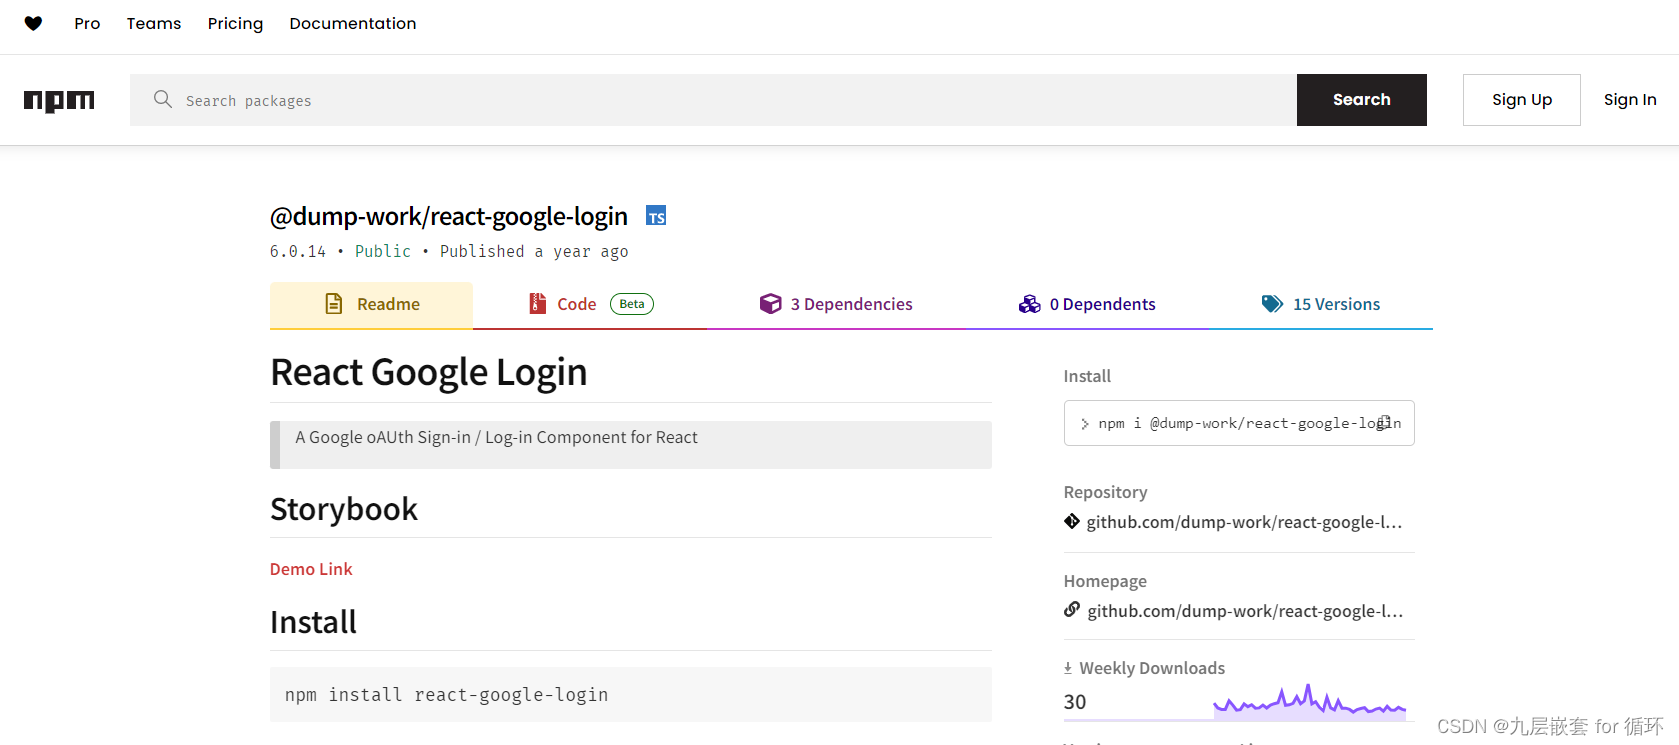Click the git diamond Repository icon
This screenshot has width=1679, height=745.
[1072, 521]
